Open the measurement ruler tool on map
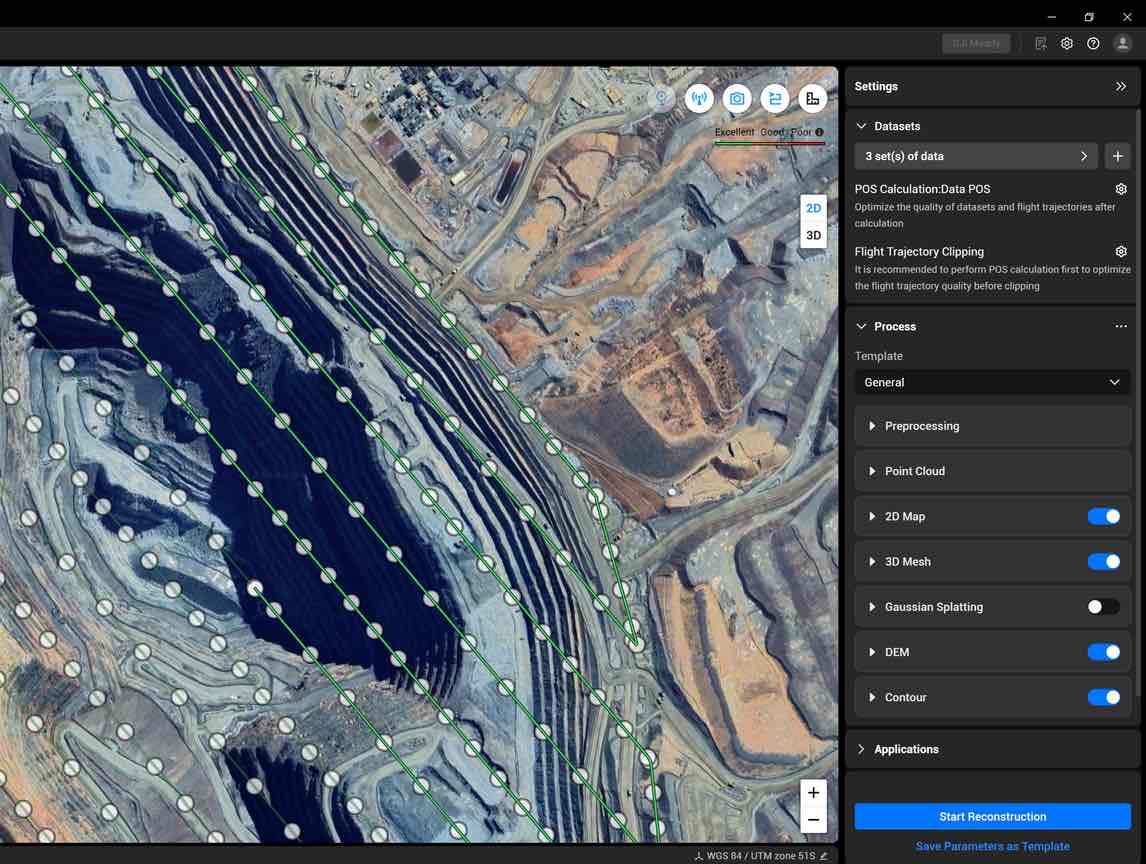1146x864 pixels. point(812,98)
